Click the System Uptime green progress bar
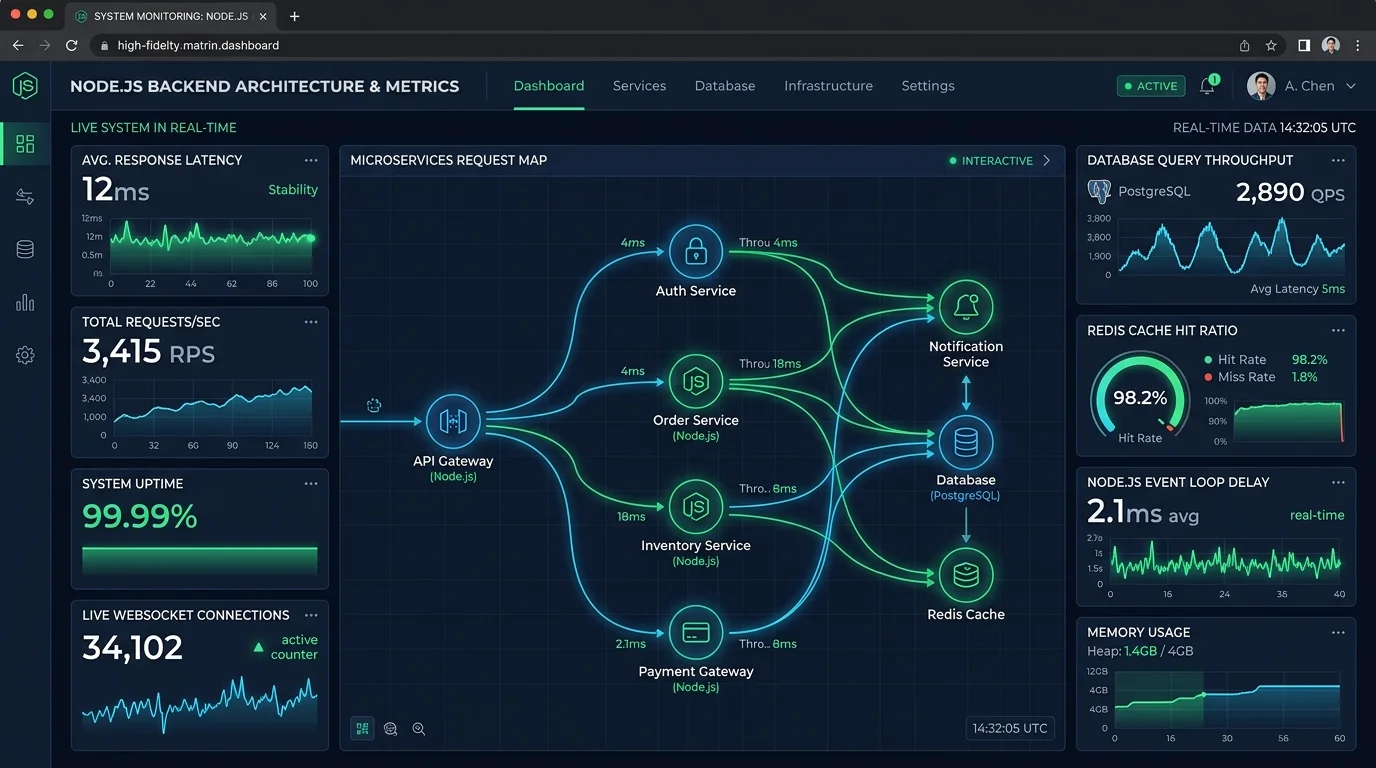Screen dimensions: 1376x768 pyautogui.click(x=200, y=560)
